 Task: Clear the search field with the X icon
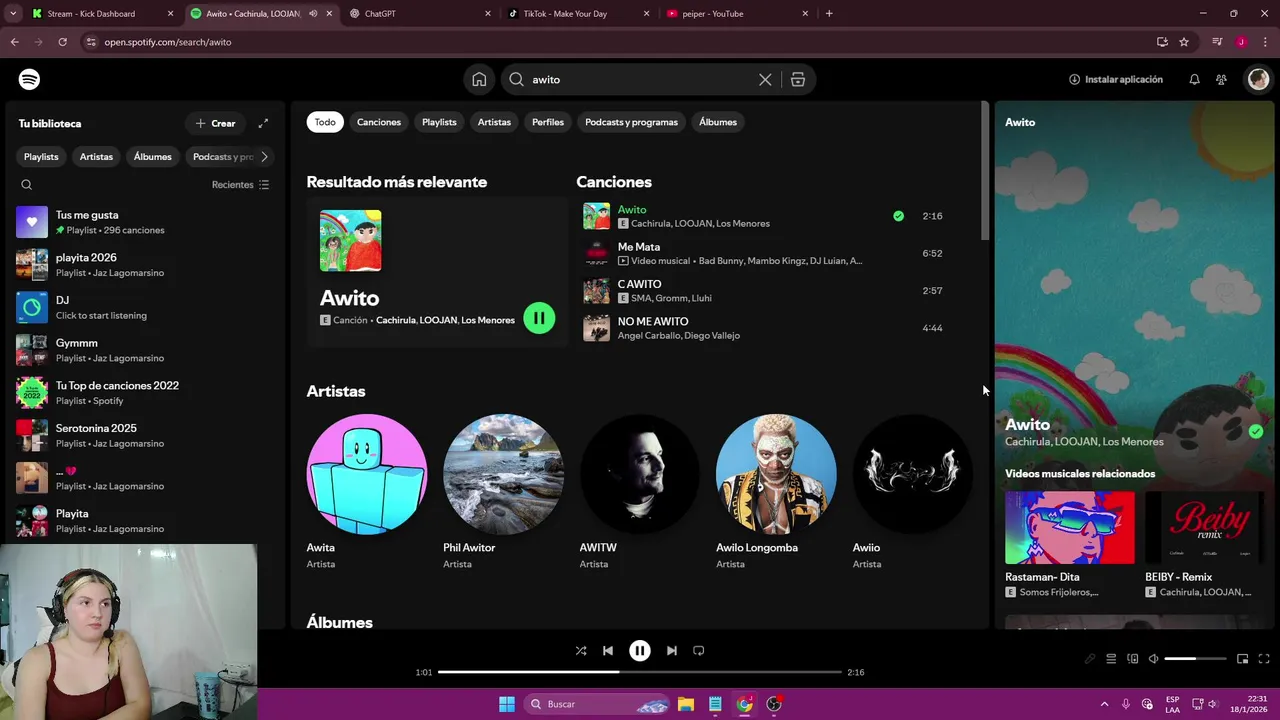coord(765,79)
